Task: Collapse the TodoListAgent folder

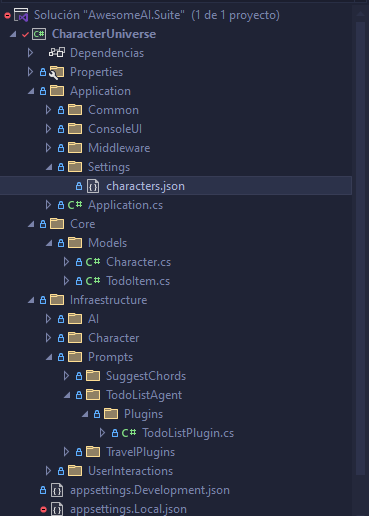Action: [67, 395]
